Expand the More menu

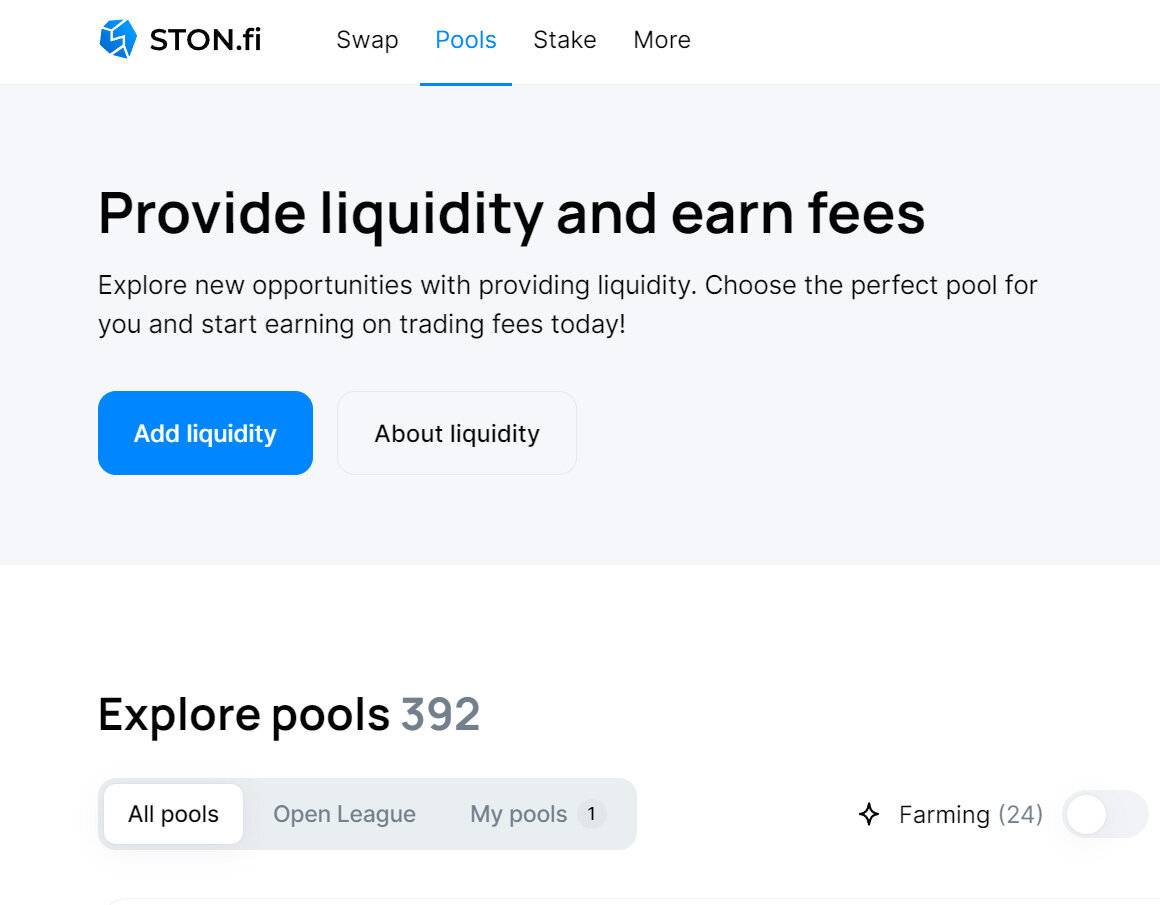tap(661, 40)
